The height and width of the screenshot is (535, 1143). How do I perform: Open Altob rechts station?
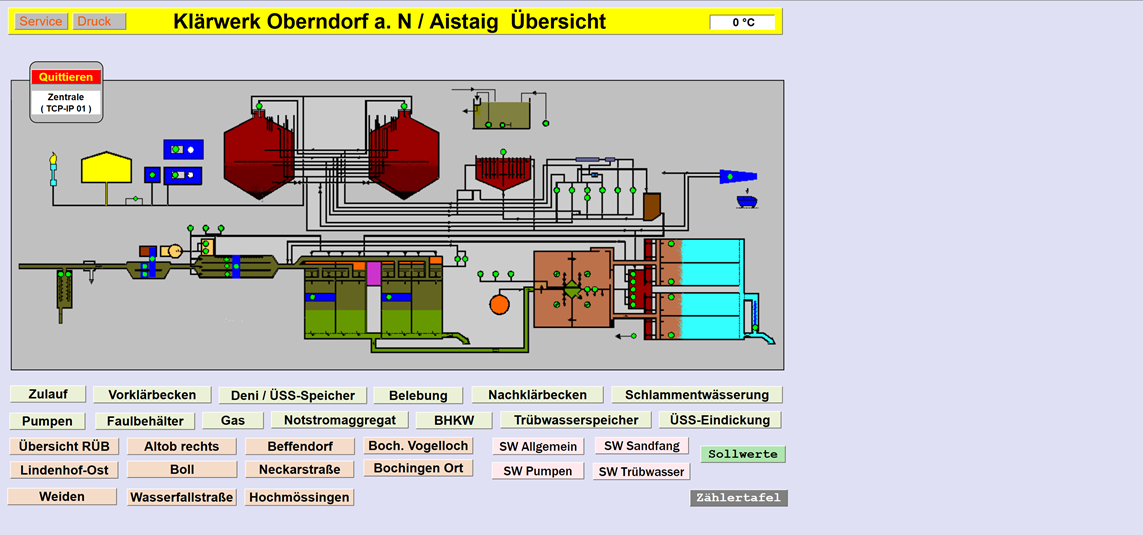pos(182,446)
